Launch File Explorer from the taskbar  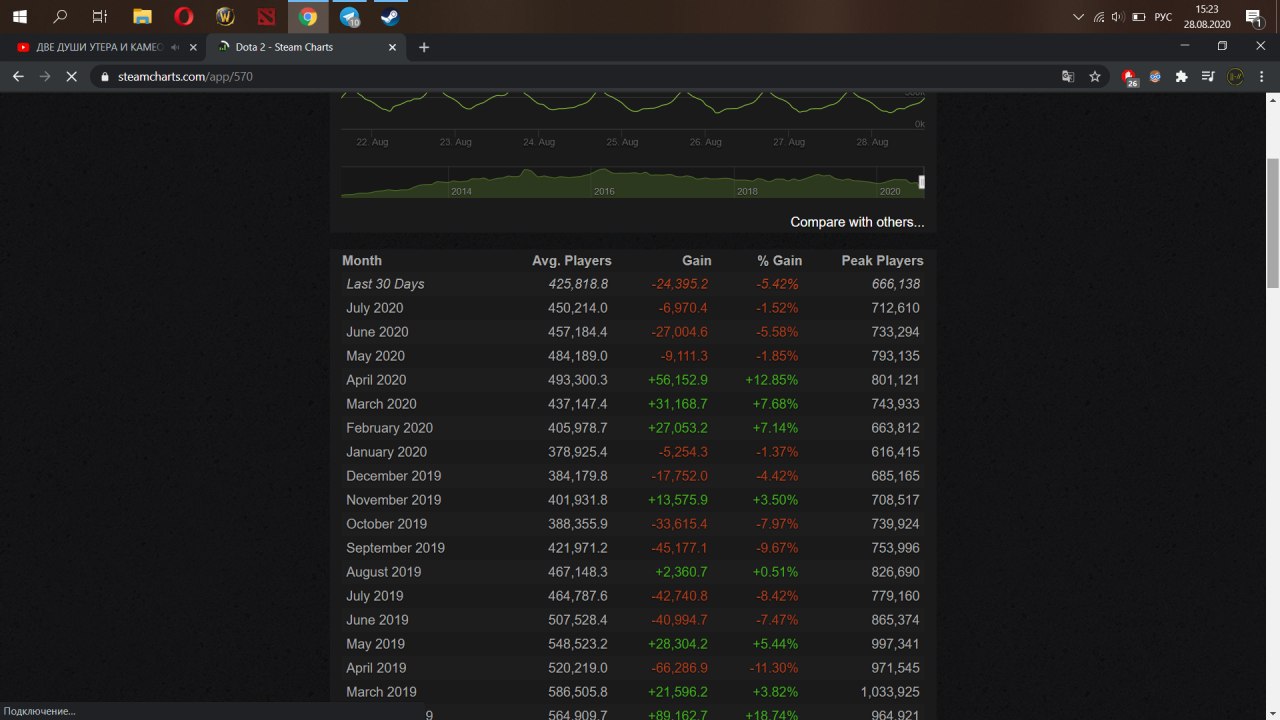pyautogui.click(x=142, y=16)
